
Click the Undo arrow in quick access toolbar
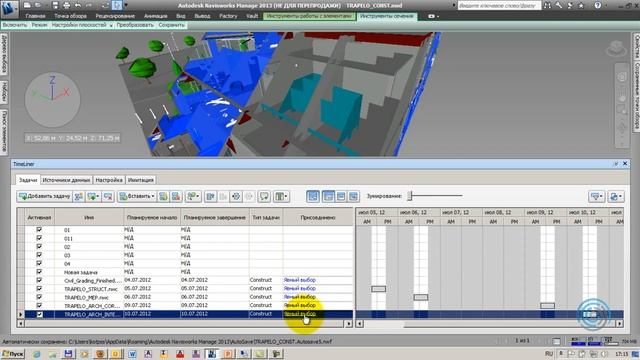coord(78,5)
